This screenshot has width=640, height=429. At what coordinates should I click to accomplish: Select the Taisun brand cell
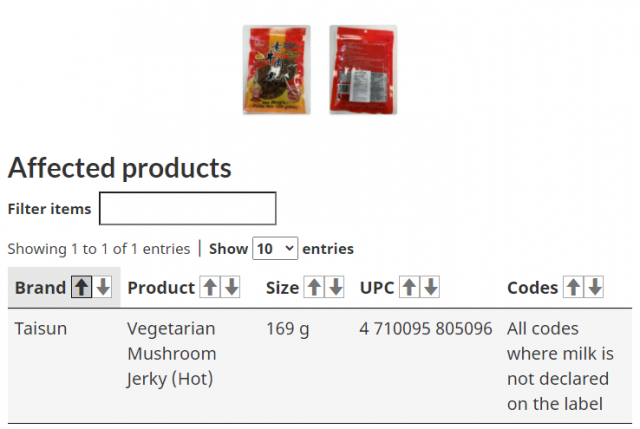click(x=41, y=329)
